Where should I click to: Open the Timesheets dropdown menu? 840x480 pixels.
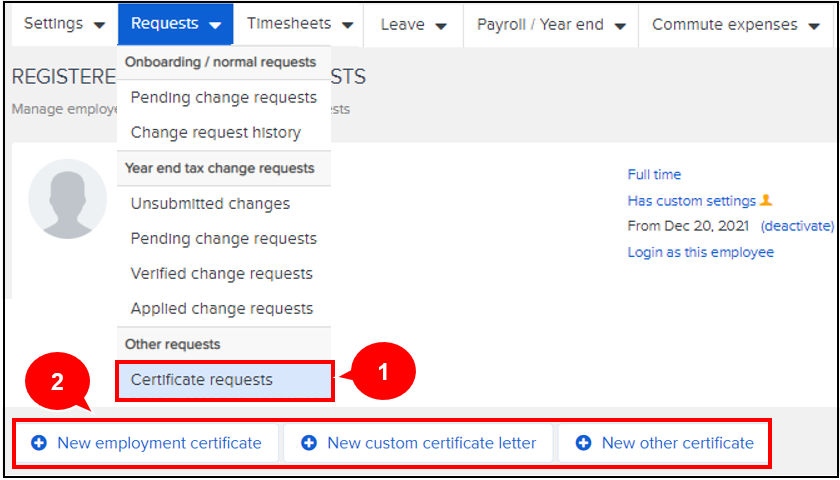301,24
